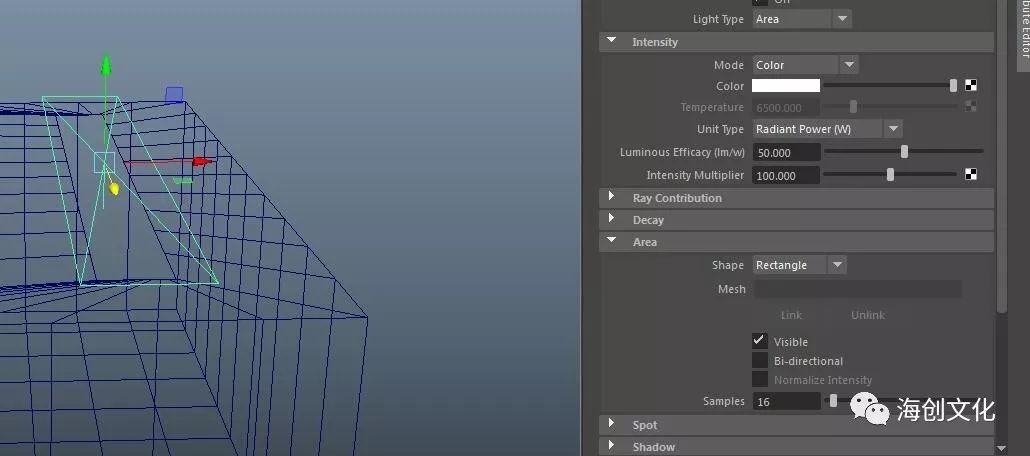Expand the Ray Contribution section
The image size is (1030, 456).
[x=612, y=198]
